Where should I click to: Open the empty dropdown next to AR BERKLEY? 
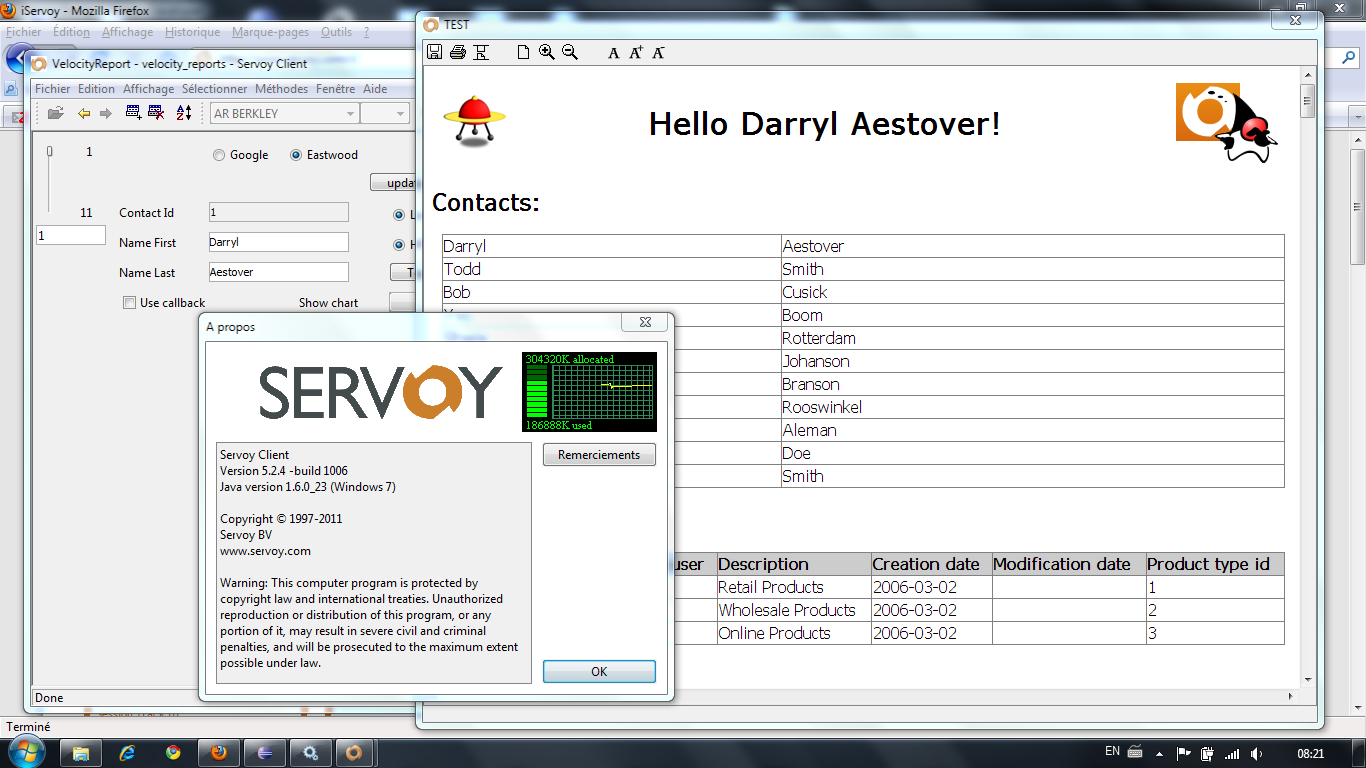(385, 114)
